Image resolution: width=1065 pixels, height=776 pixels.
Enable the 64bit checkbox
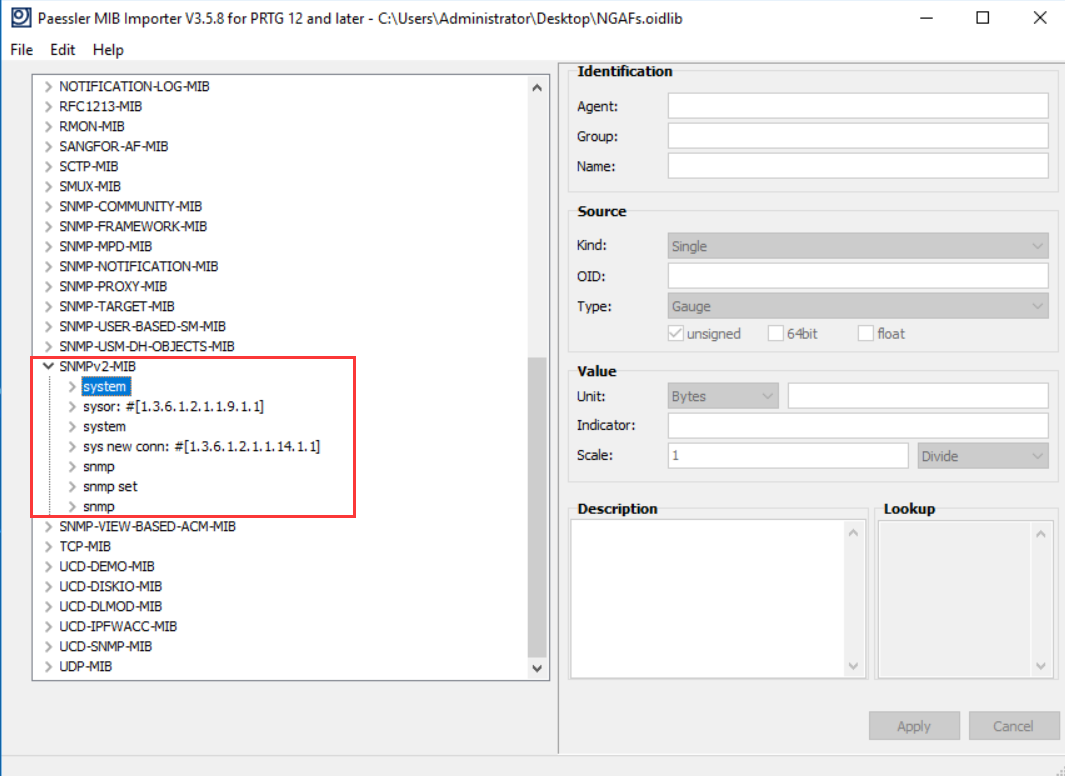pos(776,334)
